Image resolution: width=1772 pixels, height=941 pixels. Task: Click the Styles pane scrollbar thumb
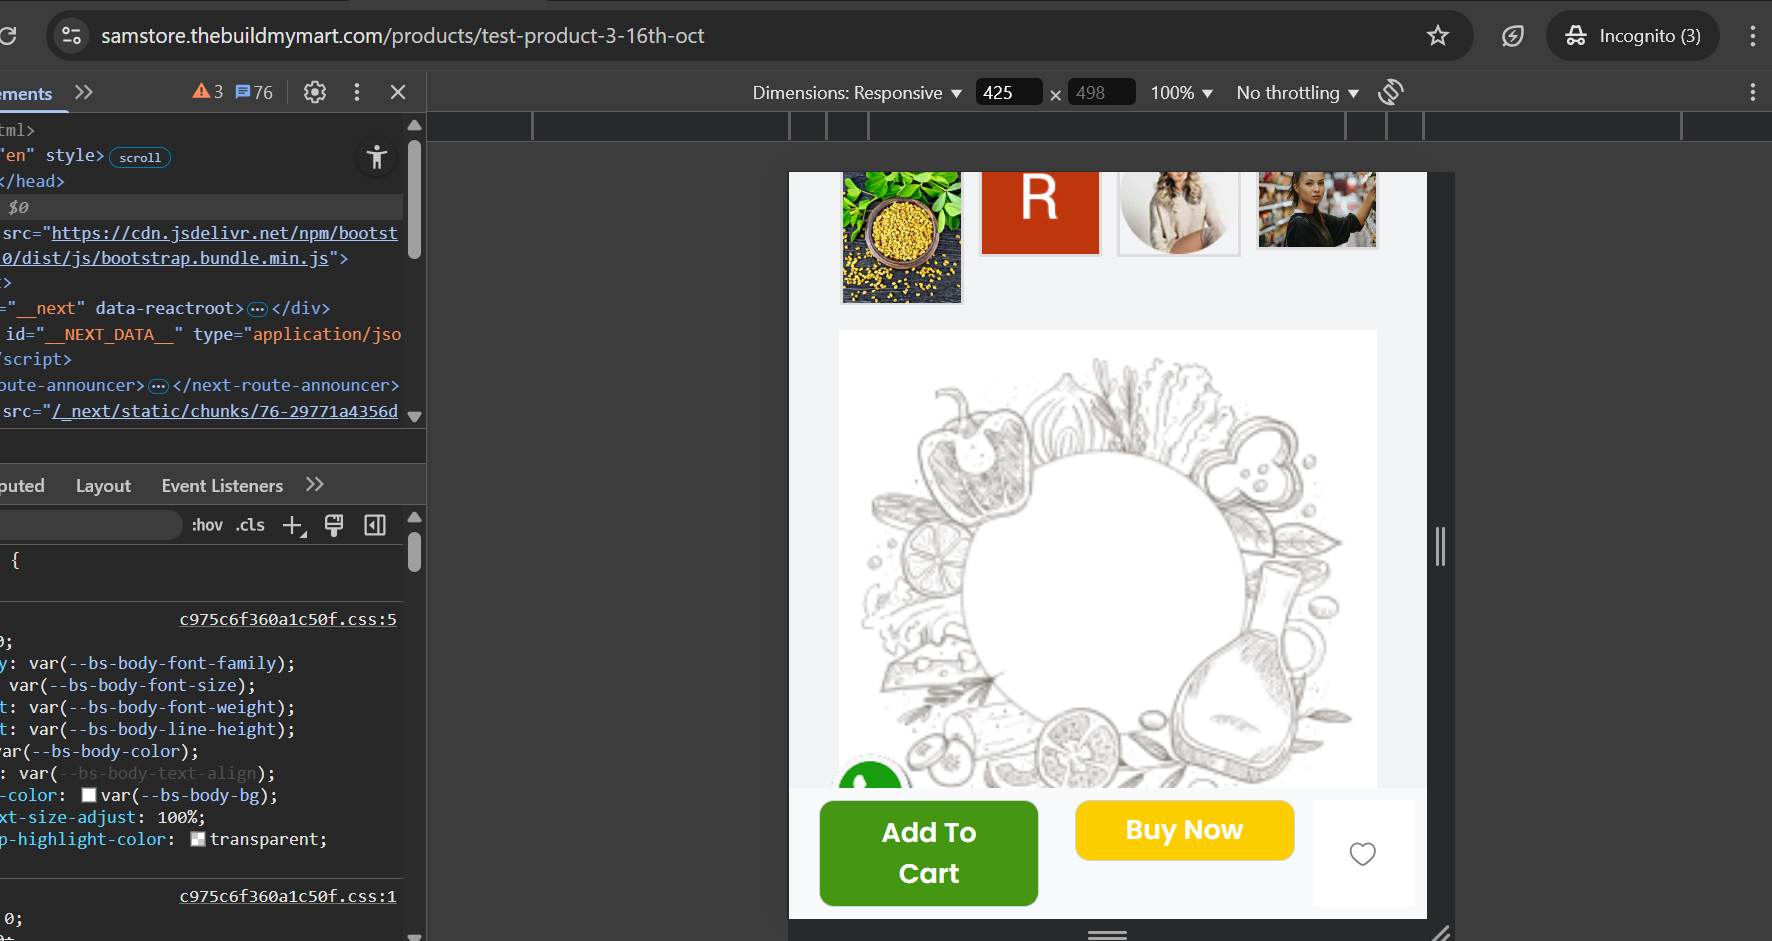[x=415, y=552]
